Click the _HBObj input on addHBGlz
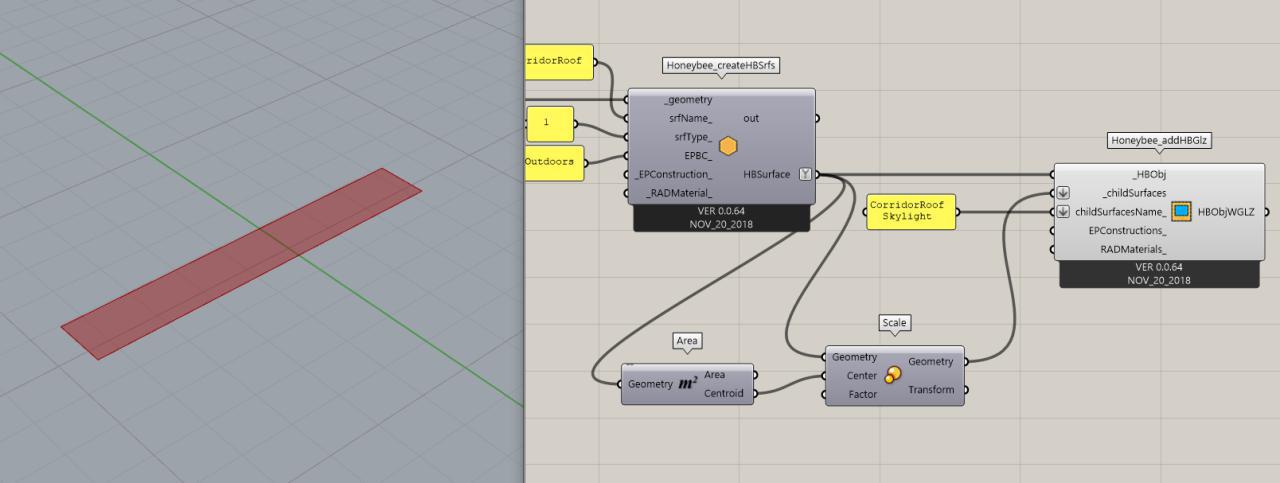 1149,174
